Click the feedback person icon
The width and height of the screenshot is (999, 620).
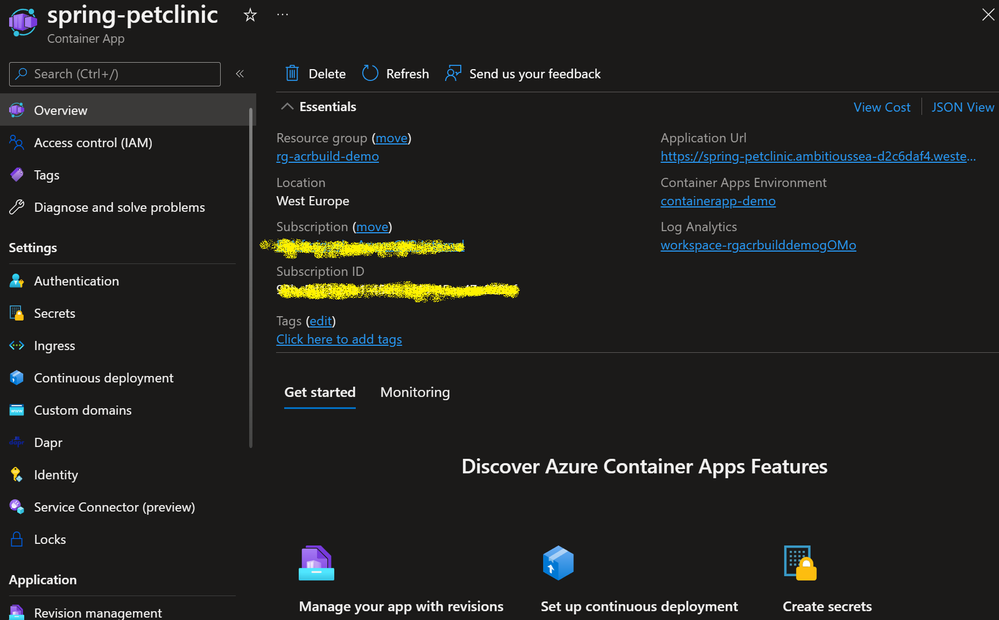tap(453, 73)
